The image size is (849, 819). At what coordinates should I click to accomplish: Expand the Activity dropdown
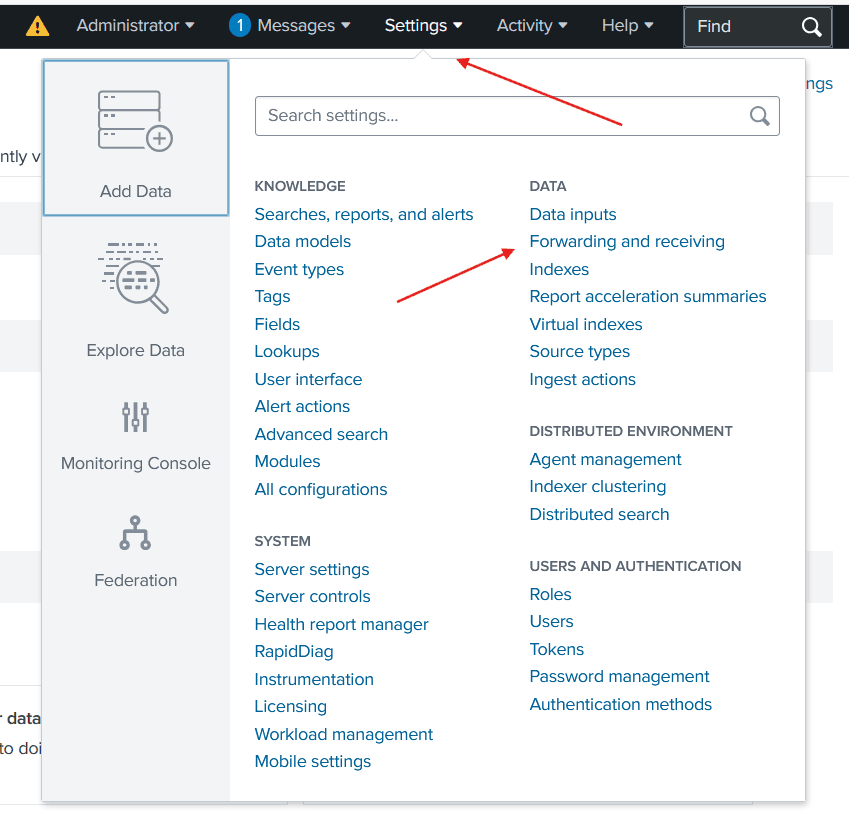(x=532, y=26)
